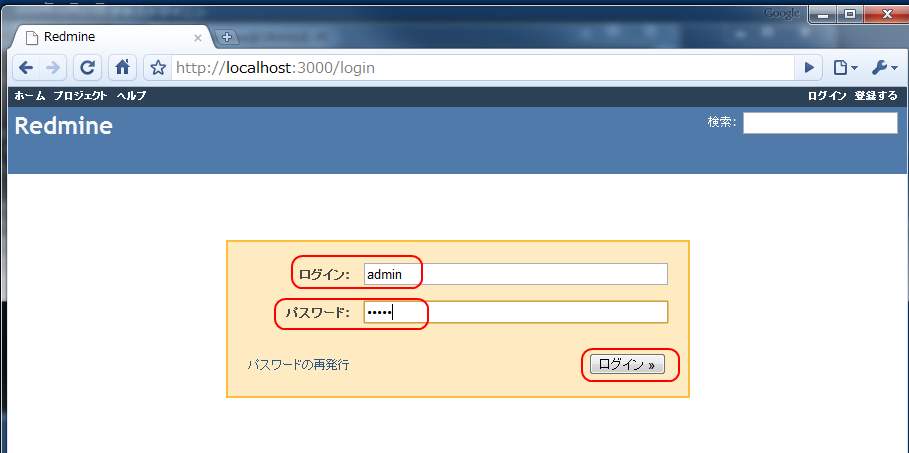Click into the パスワード password field
909x453 pixels.
(x=515, y=312)
